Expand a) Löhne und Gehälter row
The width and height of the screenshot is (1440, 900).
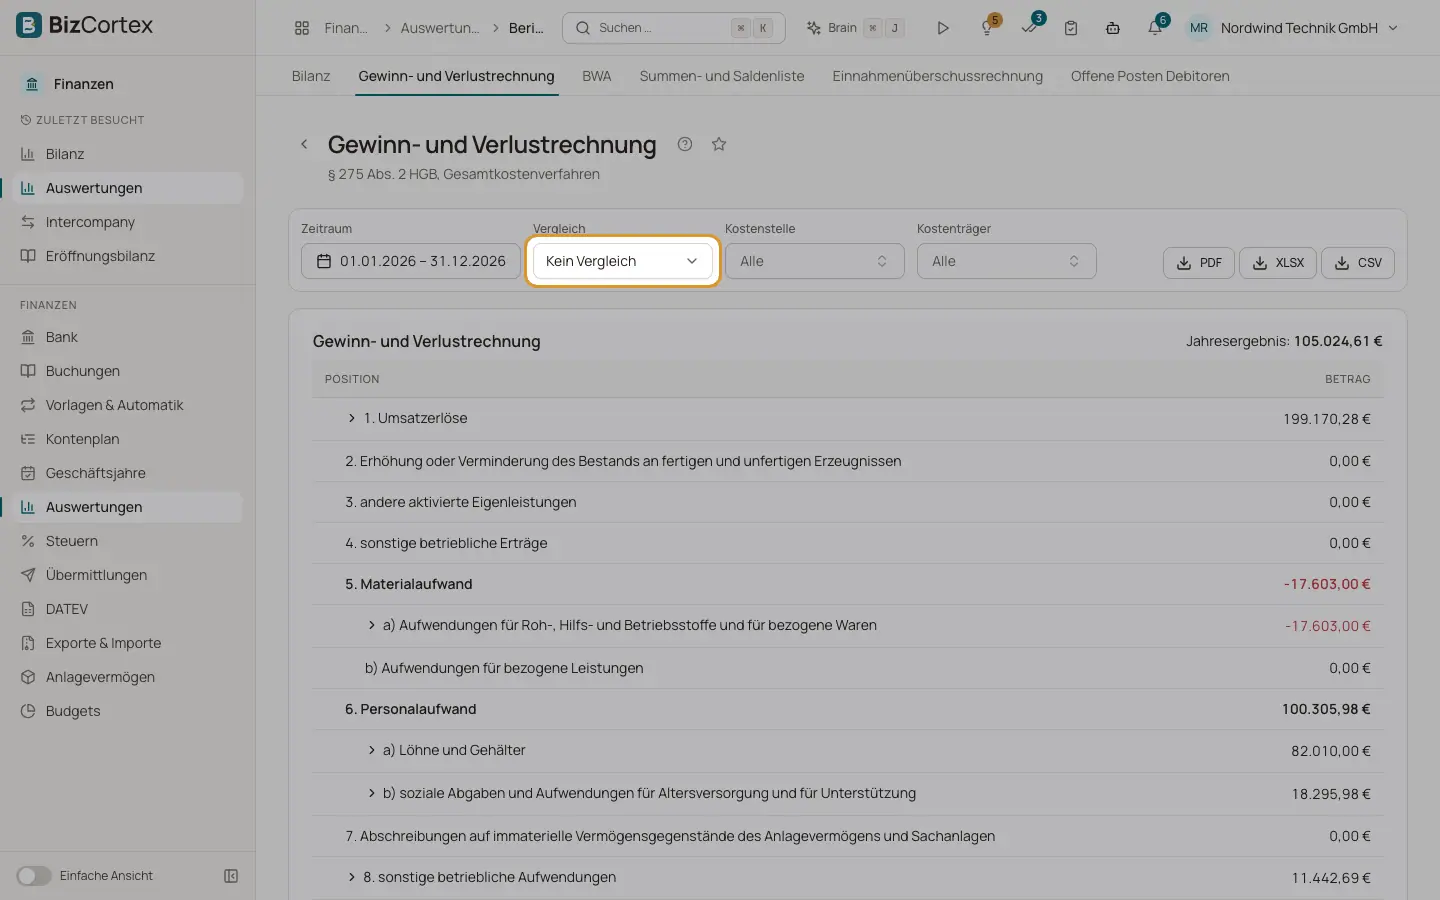372,750
